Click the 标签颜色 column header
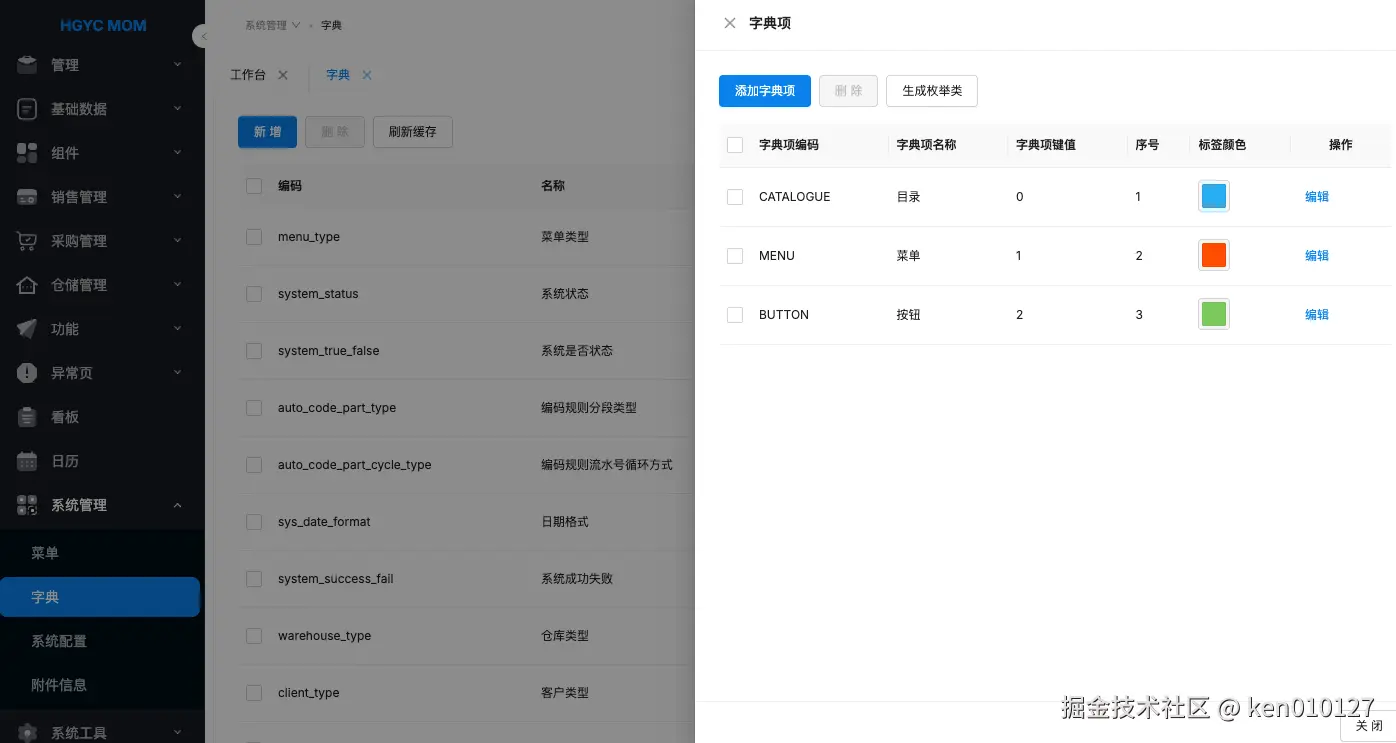This screenshot has width=1396, height=743. (1223, 145)
